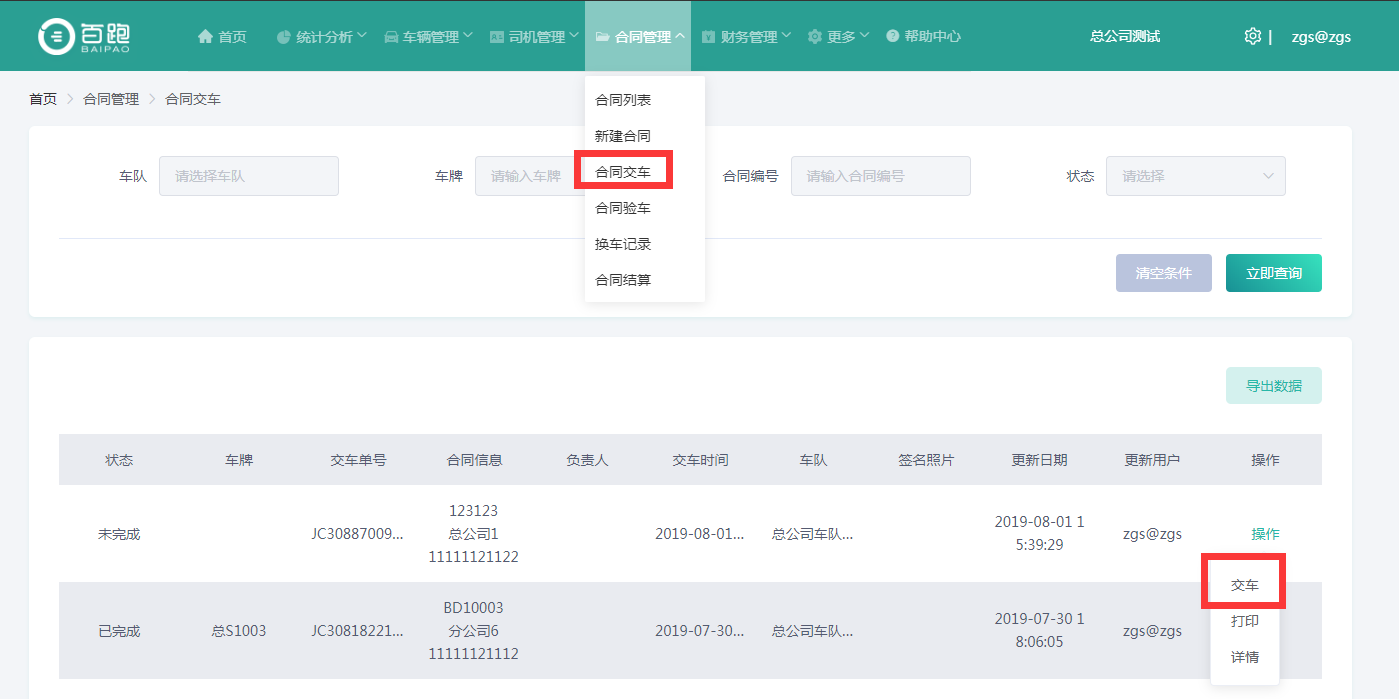The image size is (1399, 699).
Task: Open the 车队 selection field
Action: click(x=248, y=176)
